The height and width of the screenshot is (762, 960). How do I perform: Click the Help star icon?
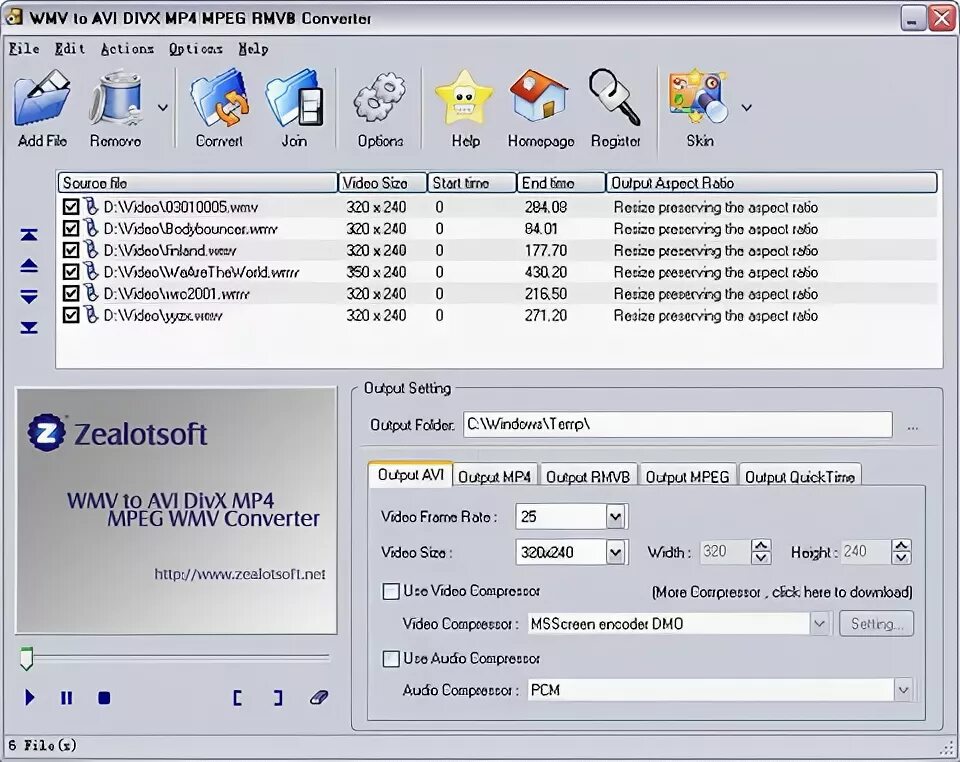(465, 98)
